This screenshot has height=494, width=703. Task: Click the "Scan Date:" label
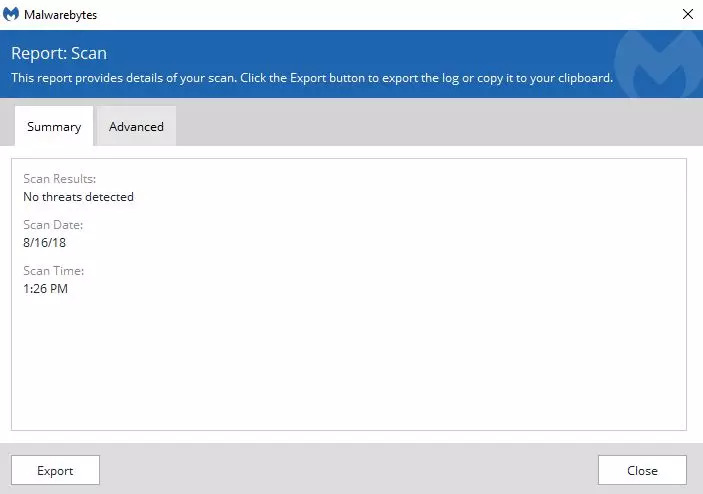pos(53,225)
